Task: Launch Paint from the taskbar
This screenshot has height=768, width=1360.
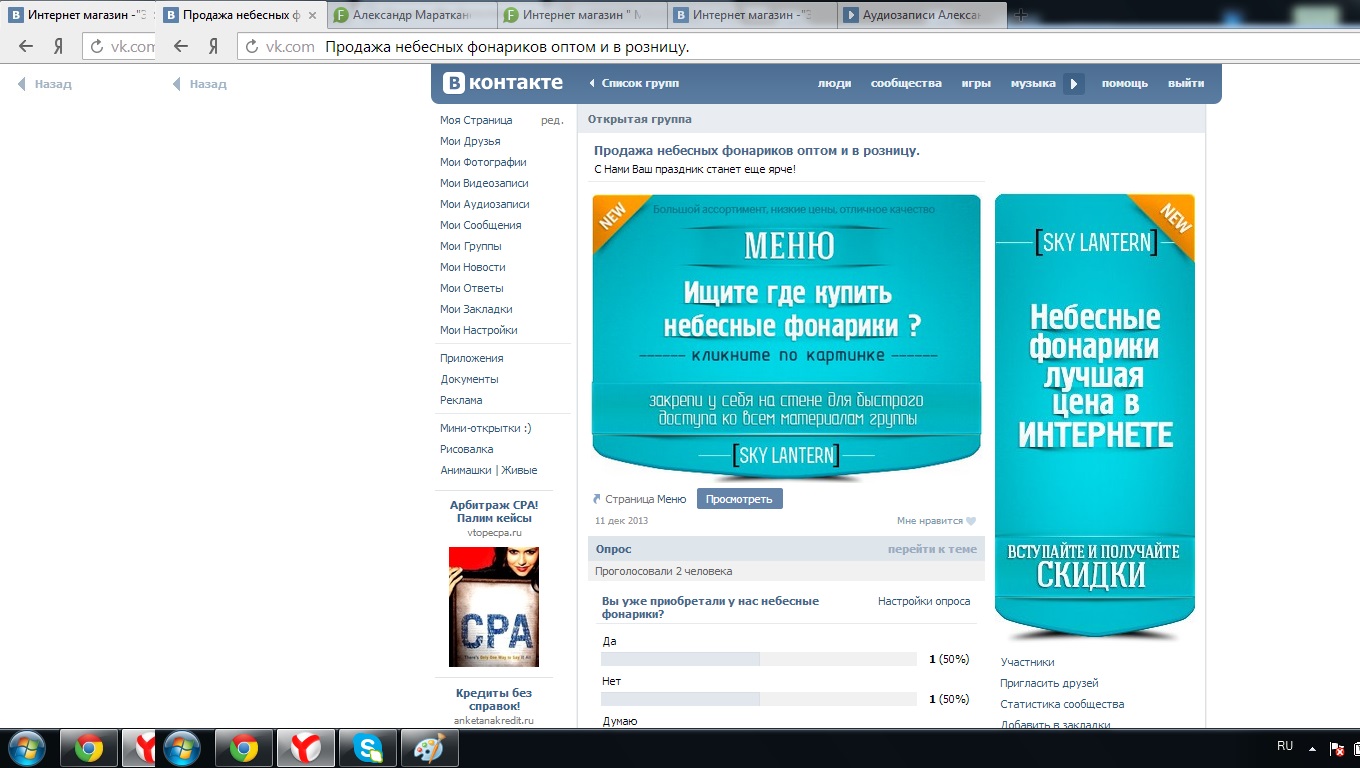Action: 430,748
